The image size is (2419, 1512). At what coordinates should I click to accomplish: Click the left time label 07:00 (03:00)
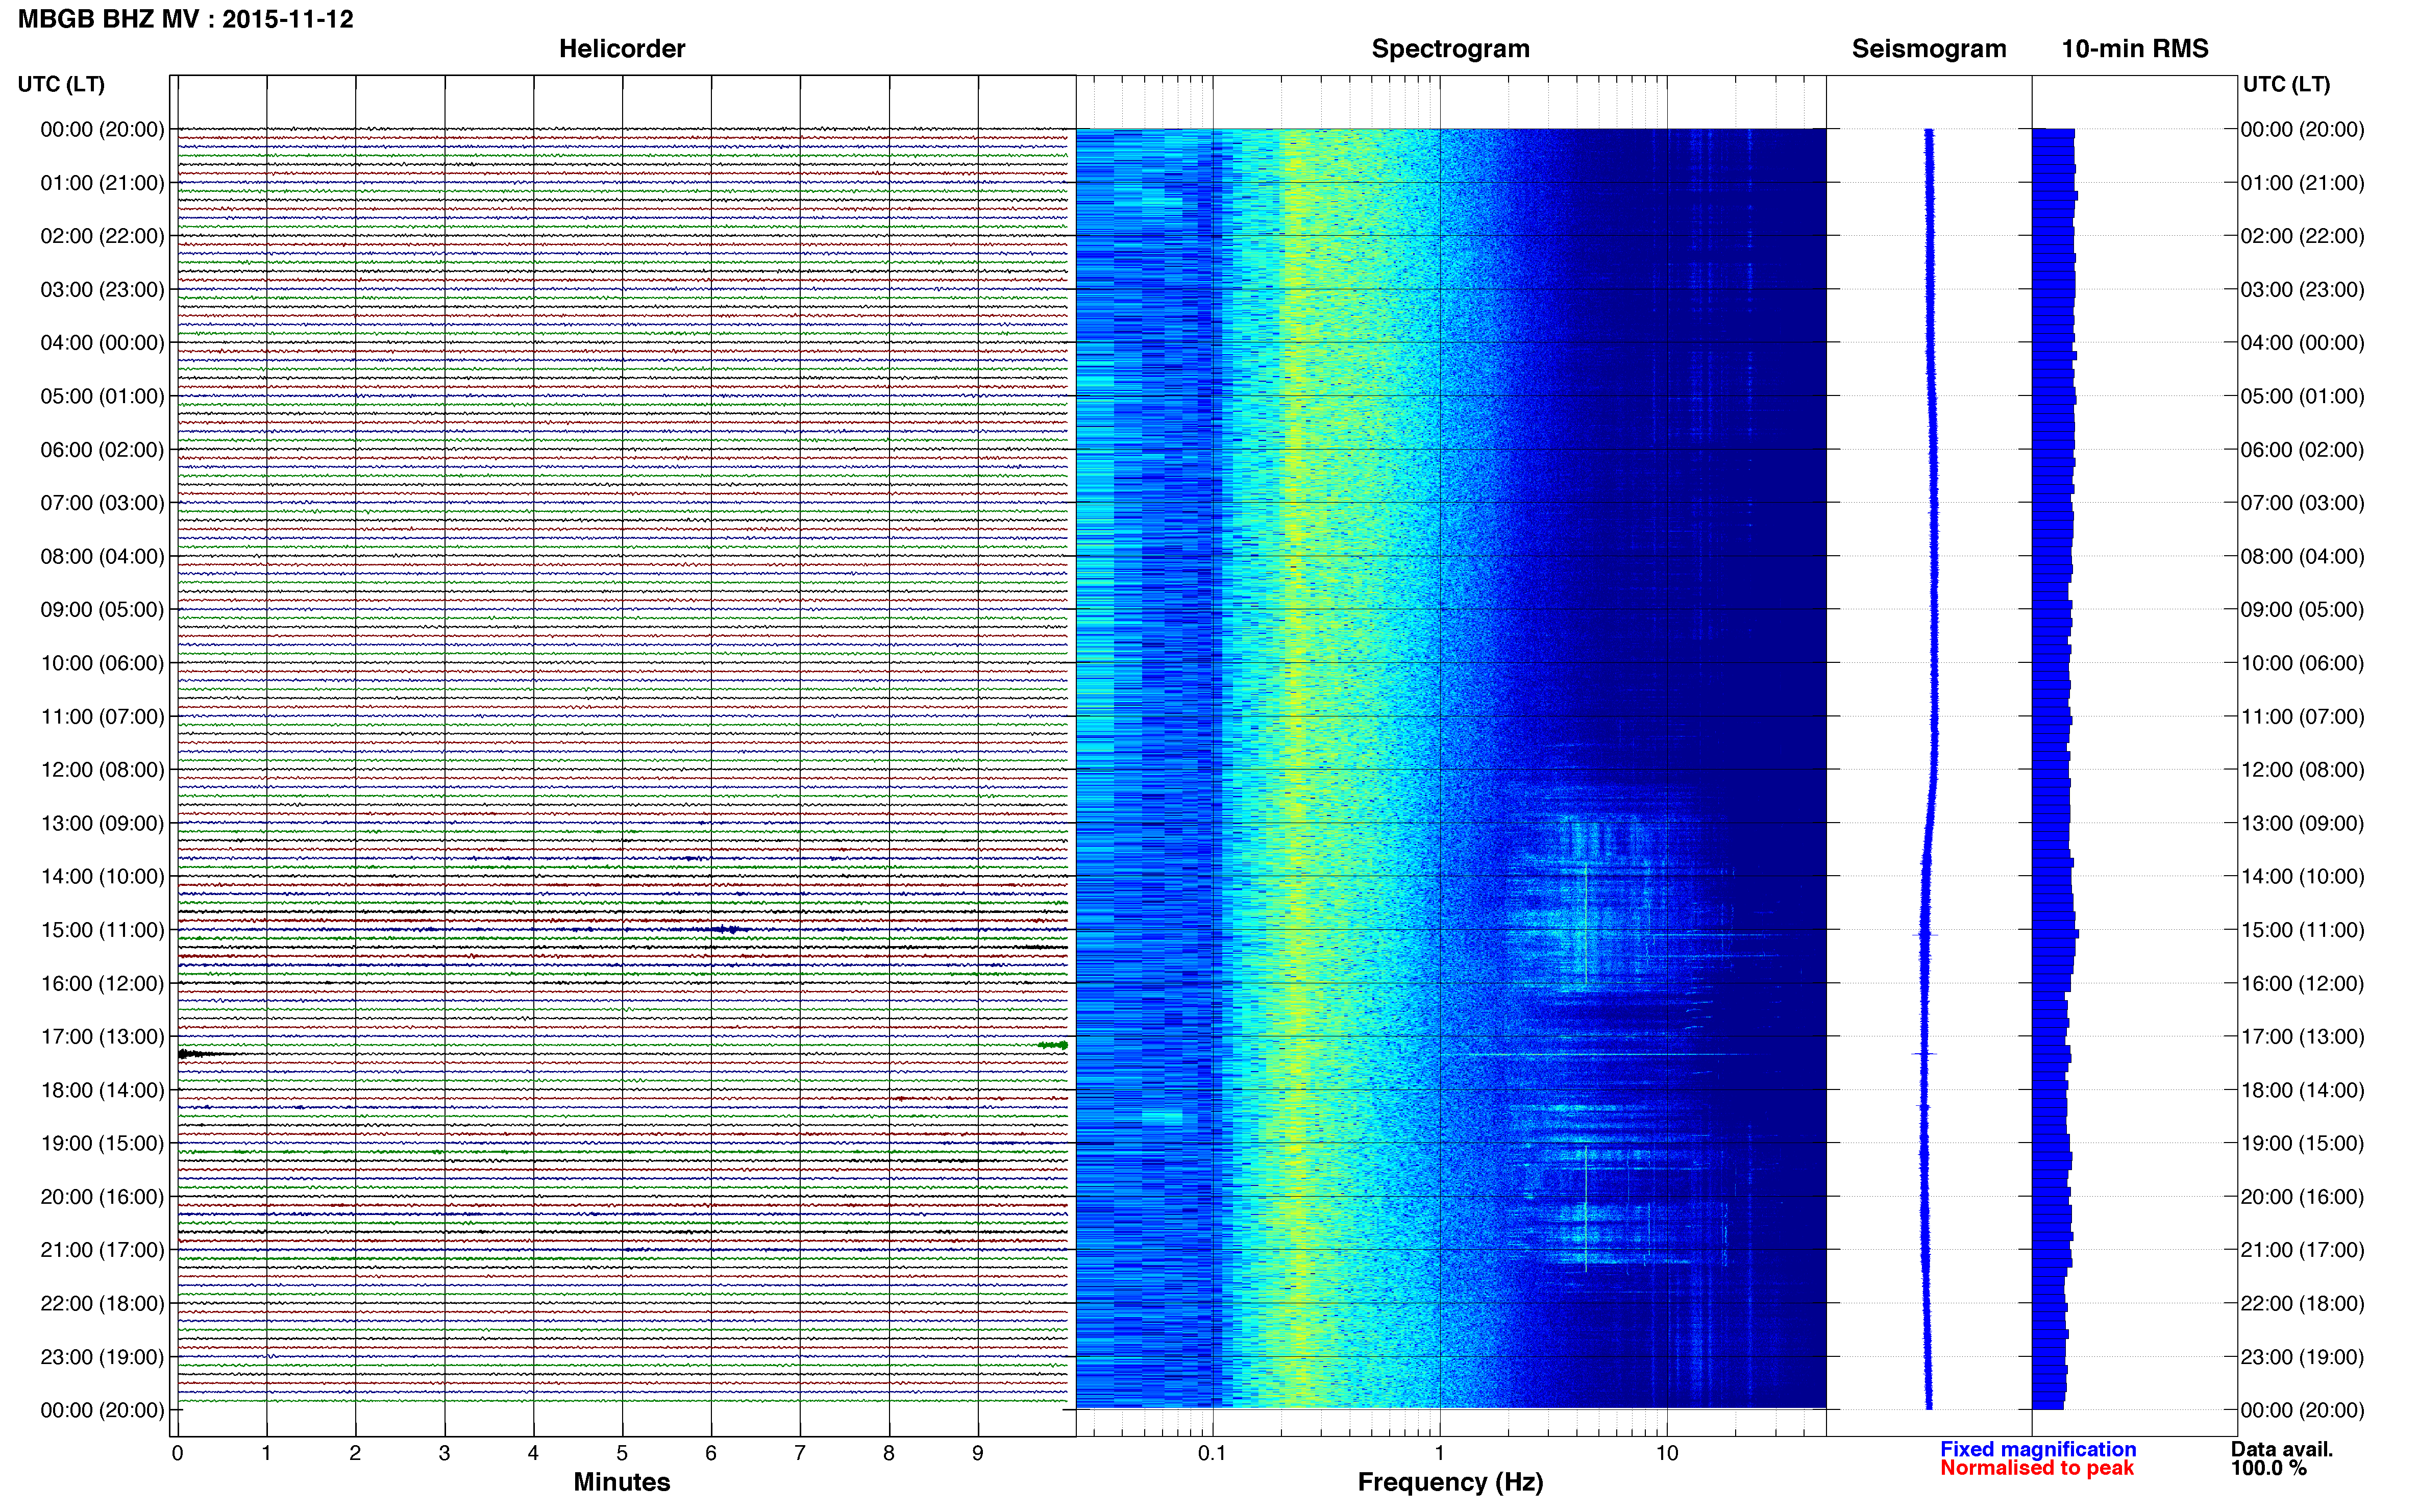point(102,503)
